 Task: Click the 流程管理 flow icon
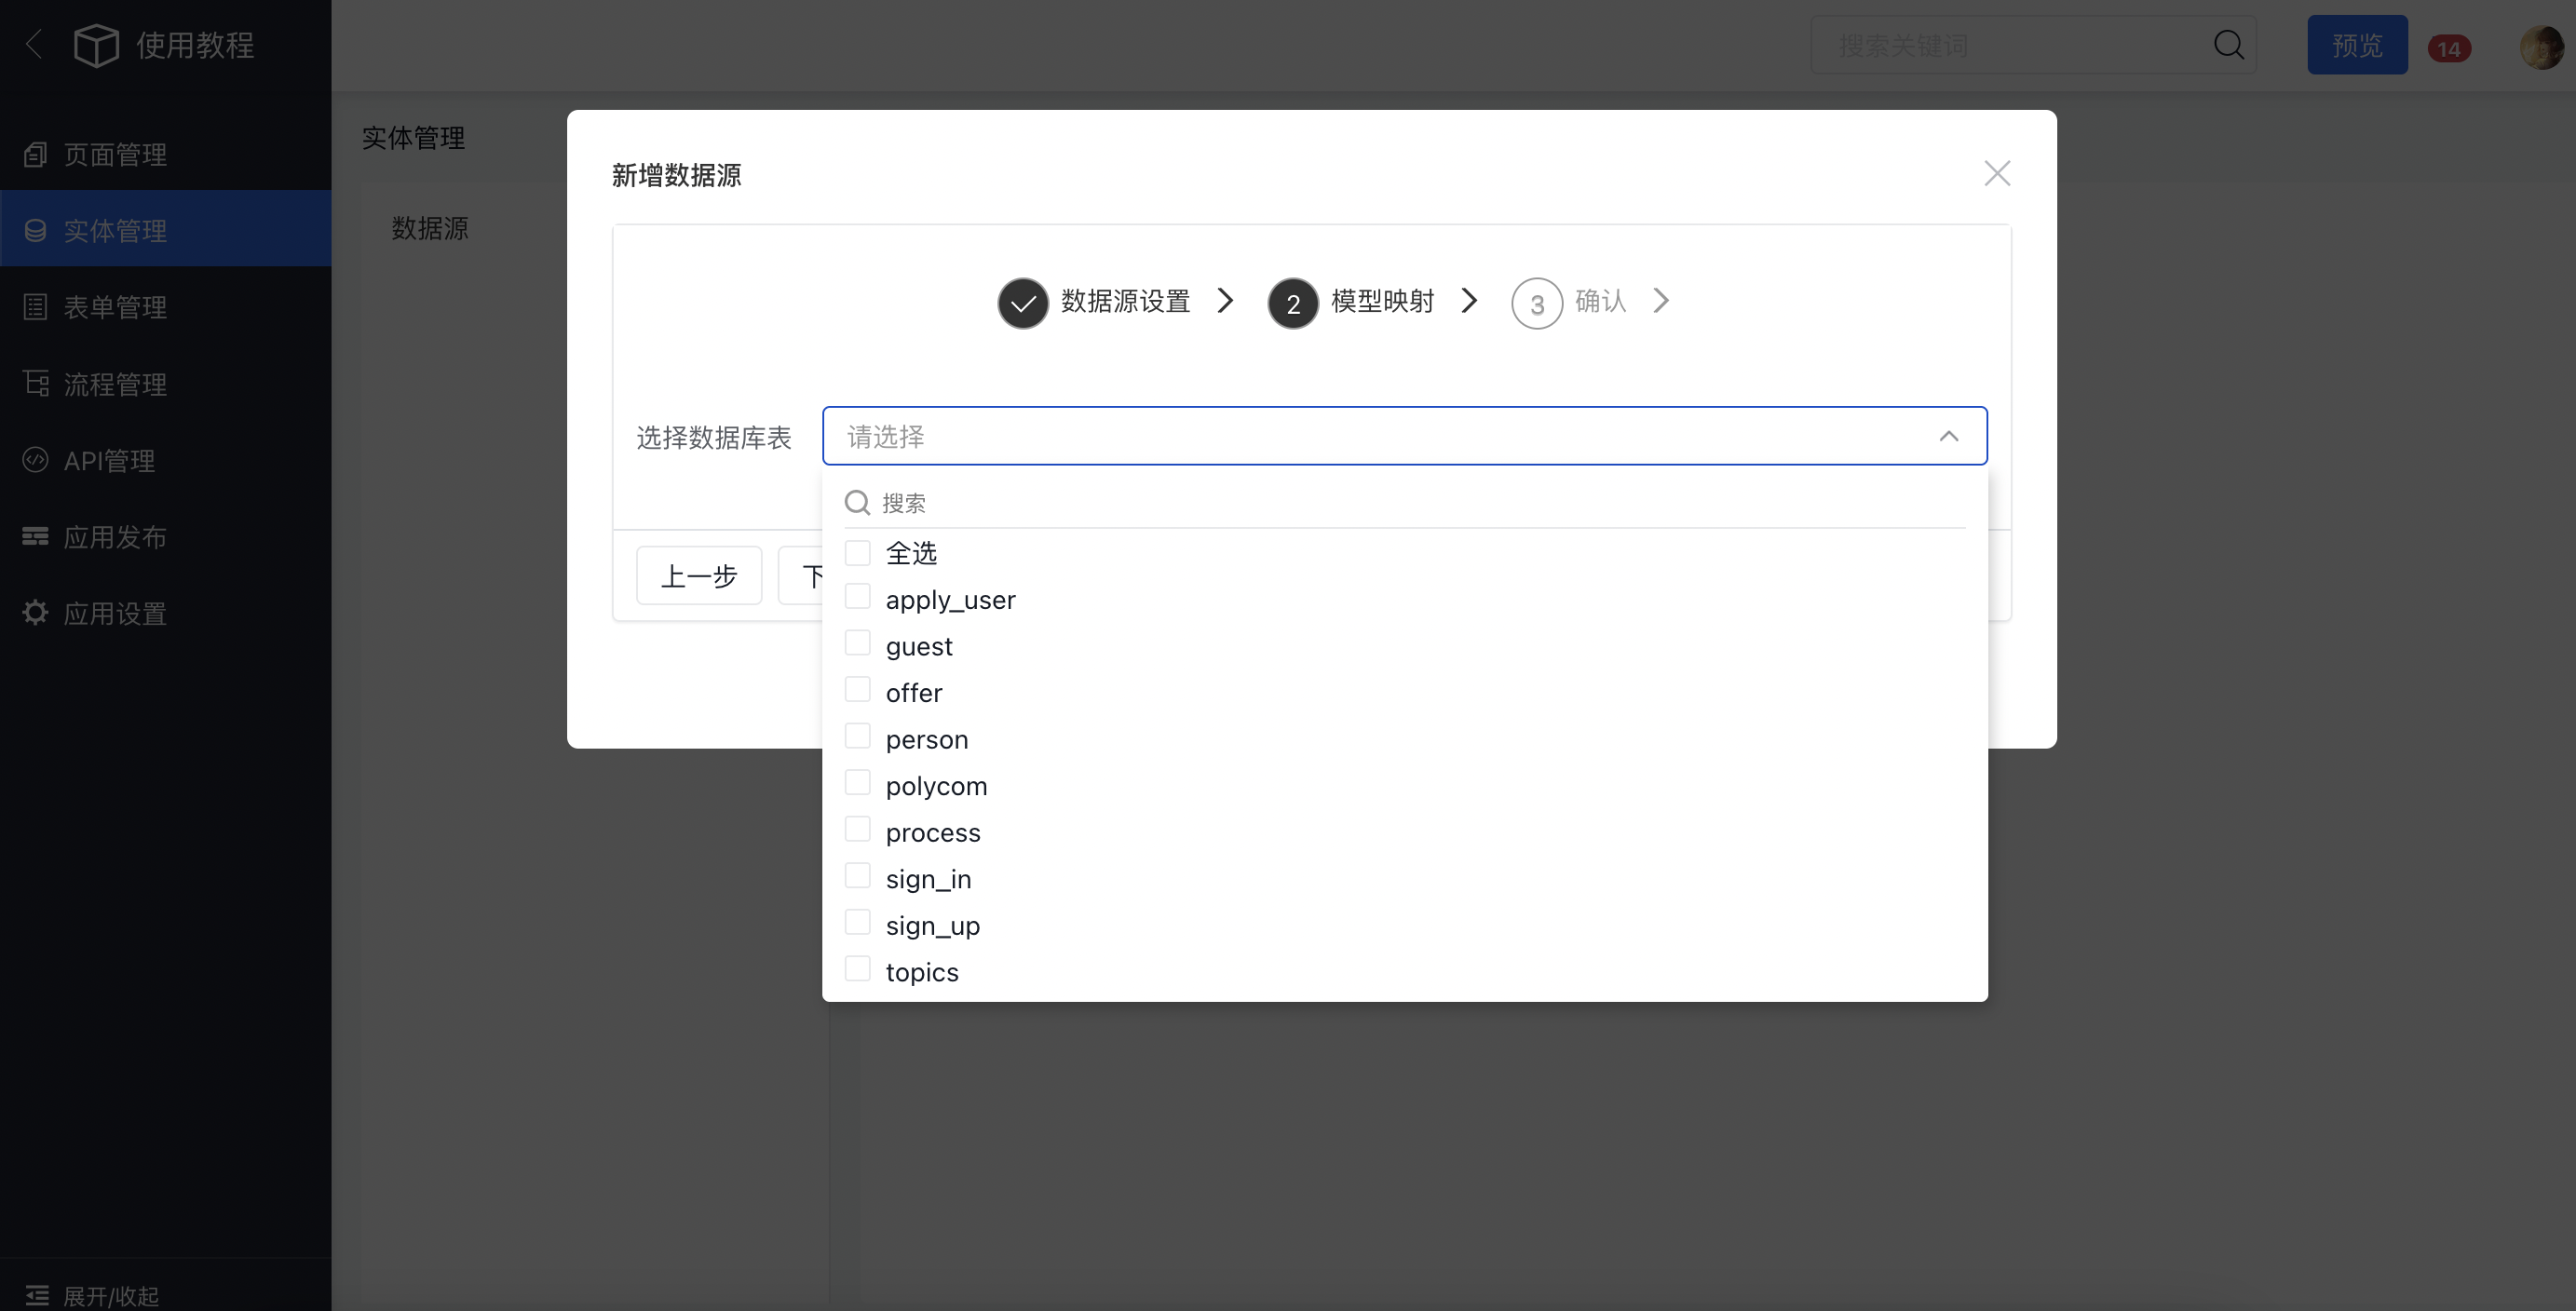pos(35,383)
